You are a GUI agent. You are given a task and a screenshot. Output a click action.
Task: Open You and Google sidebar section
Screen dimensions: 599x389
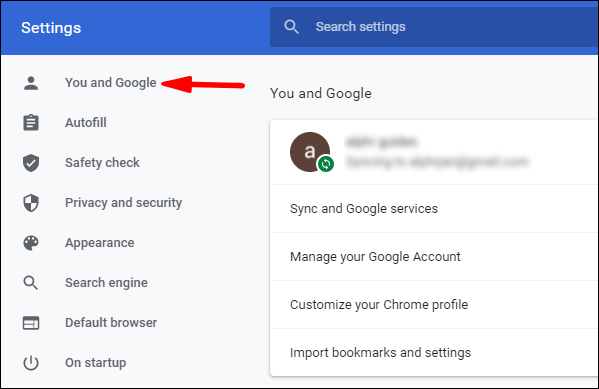pyautogui.click(x=110, y=83)
